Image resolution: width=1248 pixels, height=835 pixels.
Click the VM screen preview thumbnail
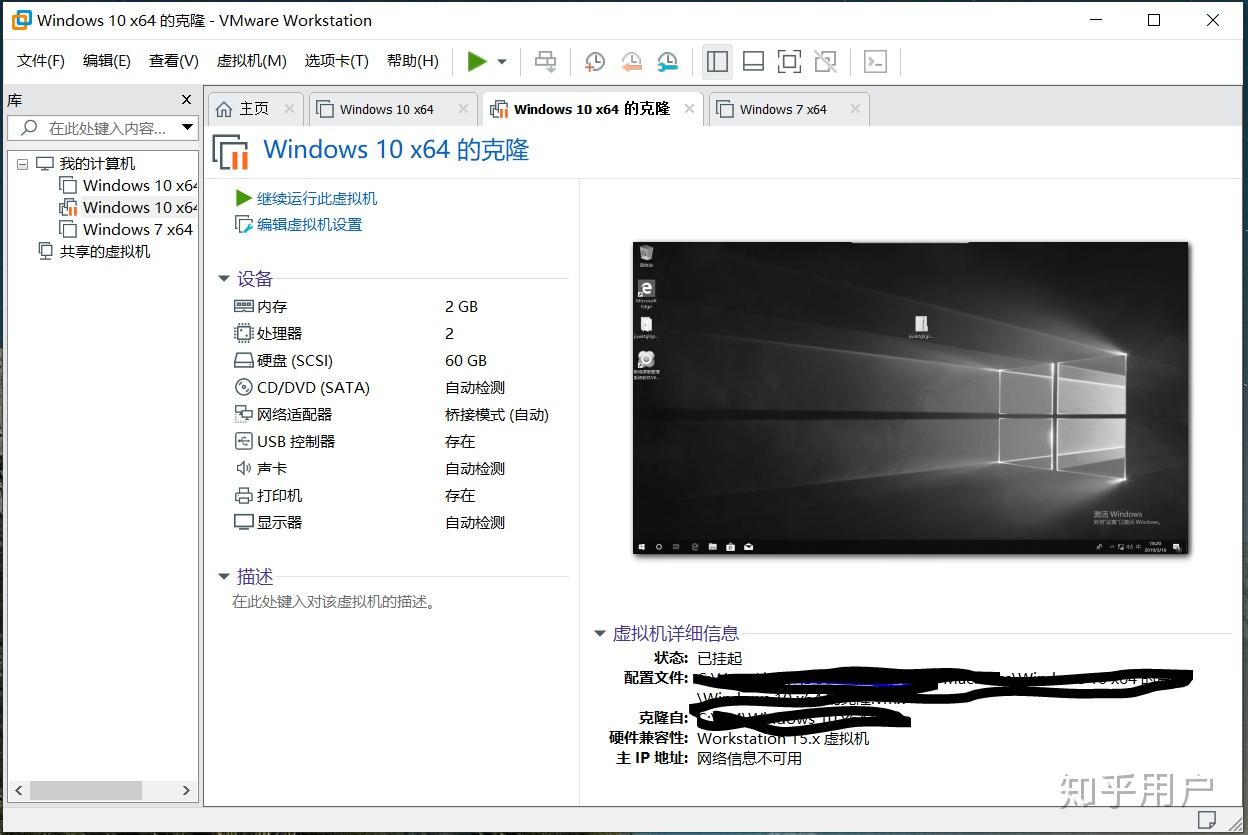pos(911,398)
